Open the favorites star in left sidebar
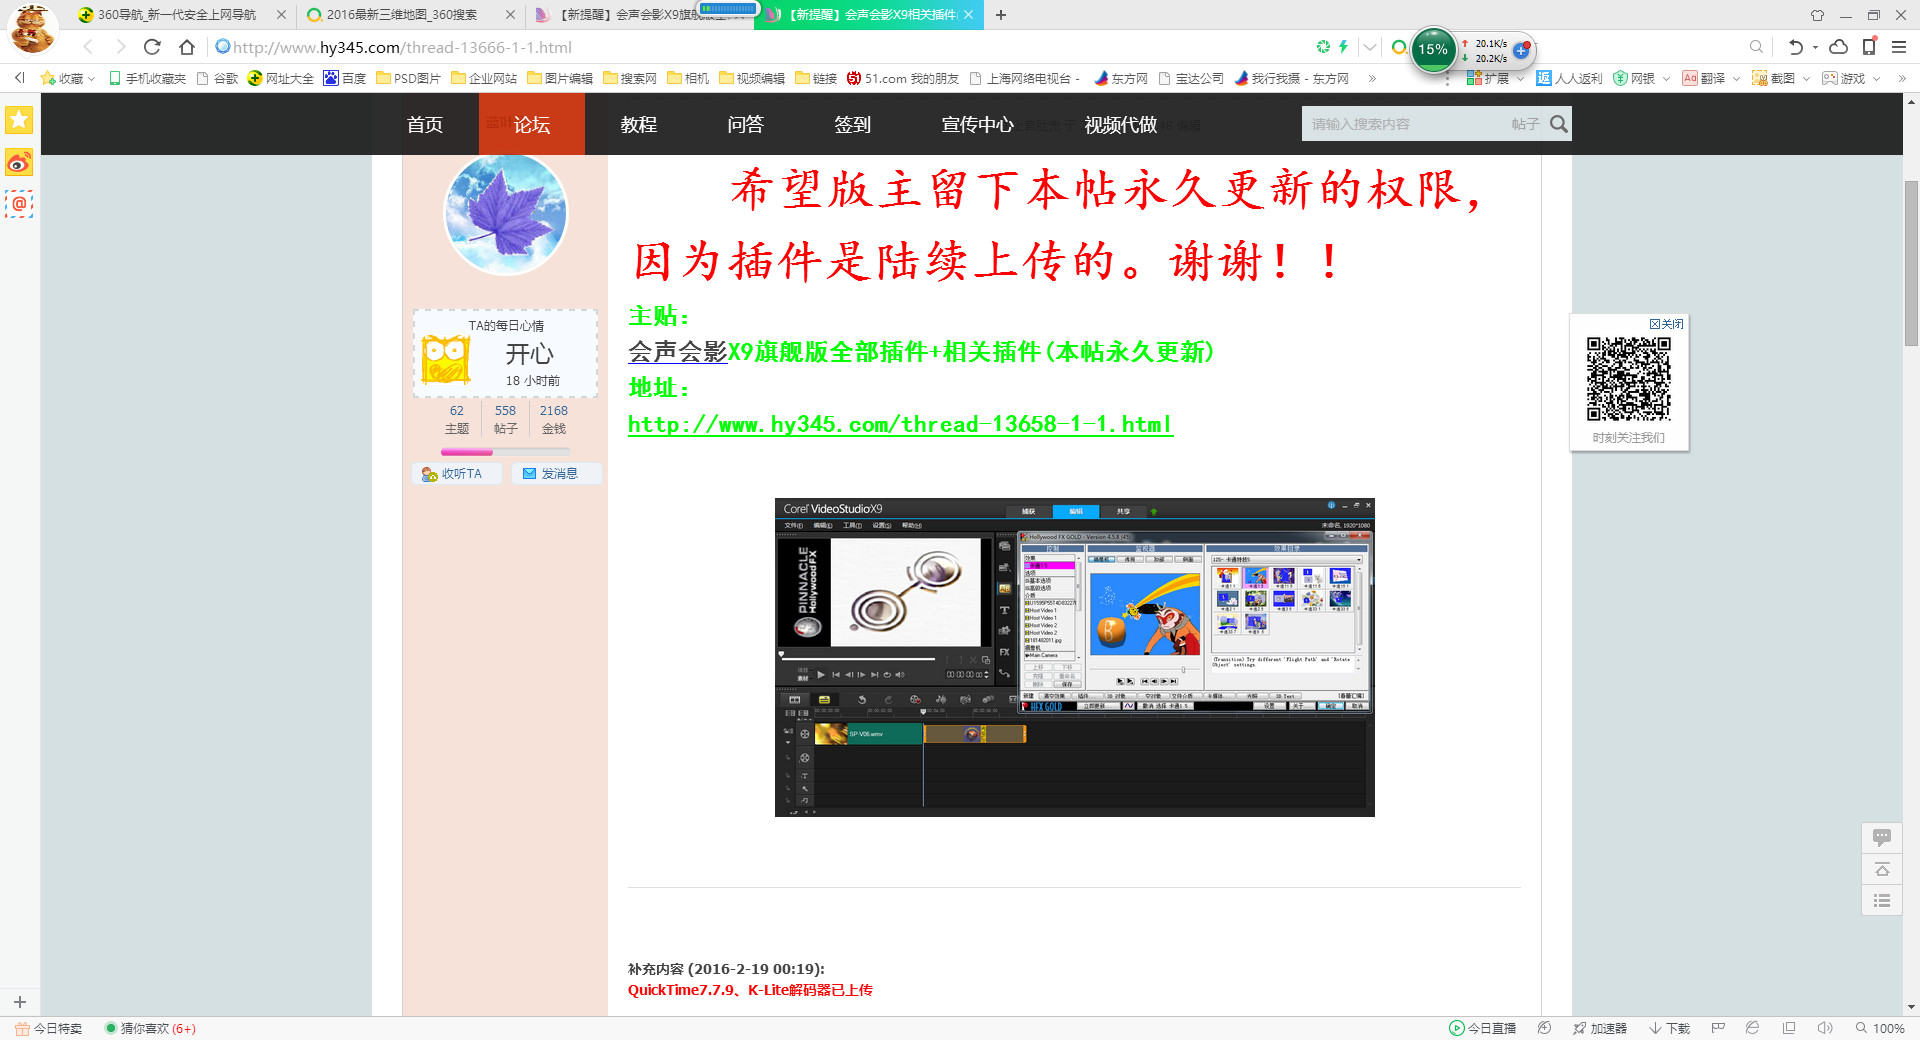 click(19, 120)
